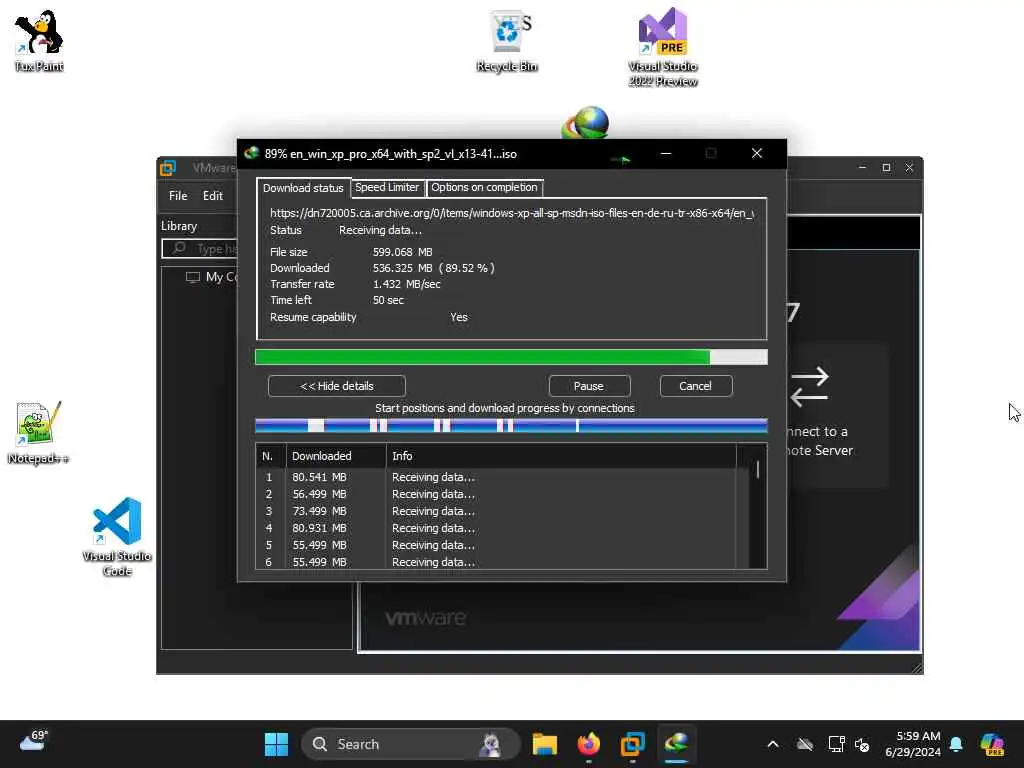Open the Edit menu in VMware
1024x768 pixels.
[x=213, y=195]
